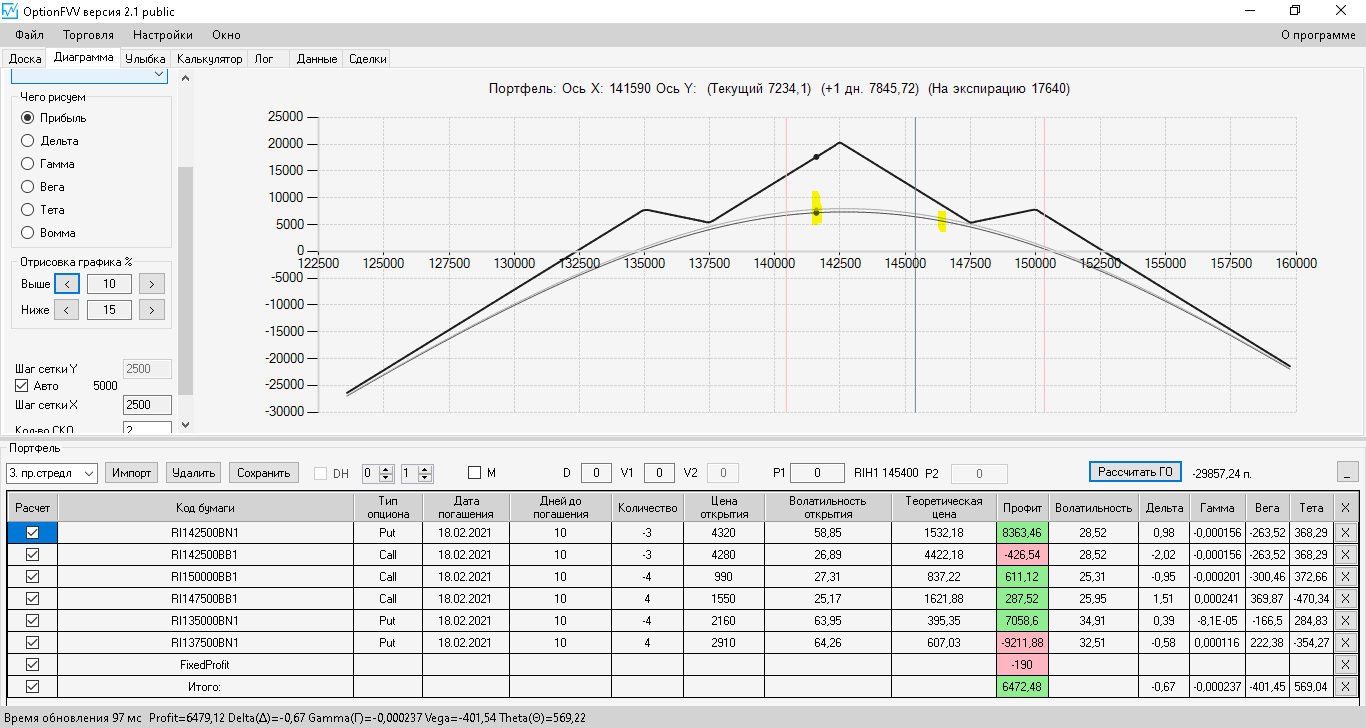Click the Сохранить button
Screen dimensions: 1366x728
[x=264, y=472]
